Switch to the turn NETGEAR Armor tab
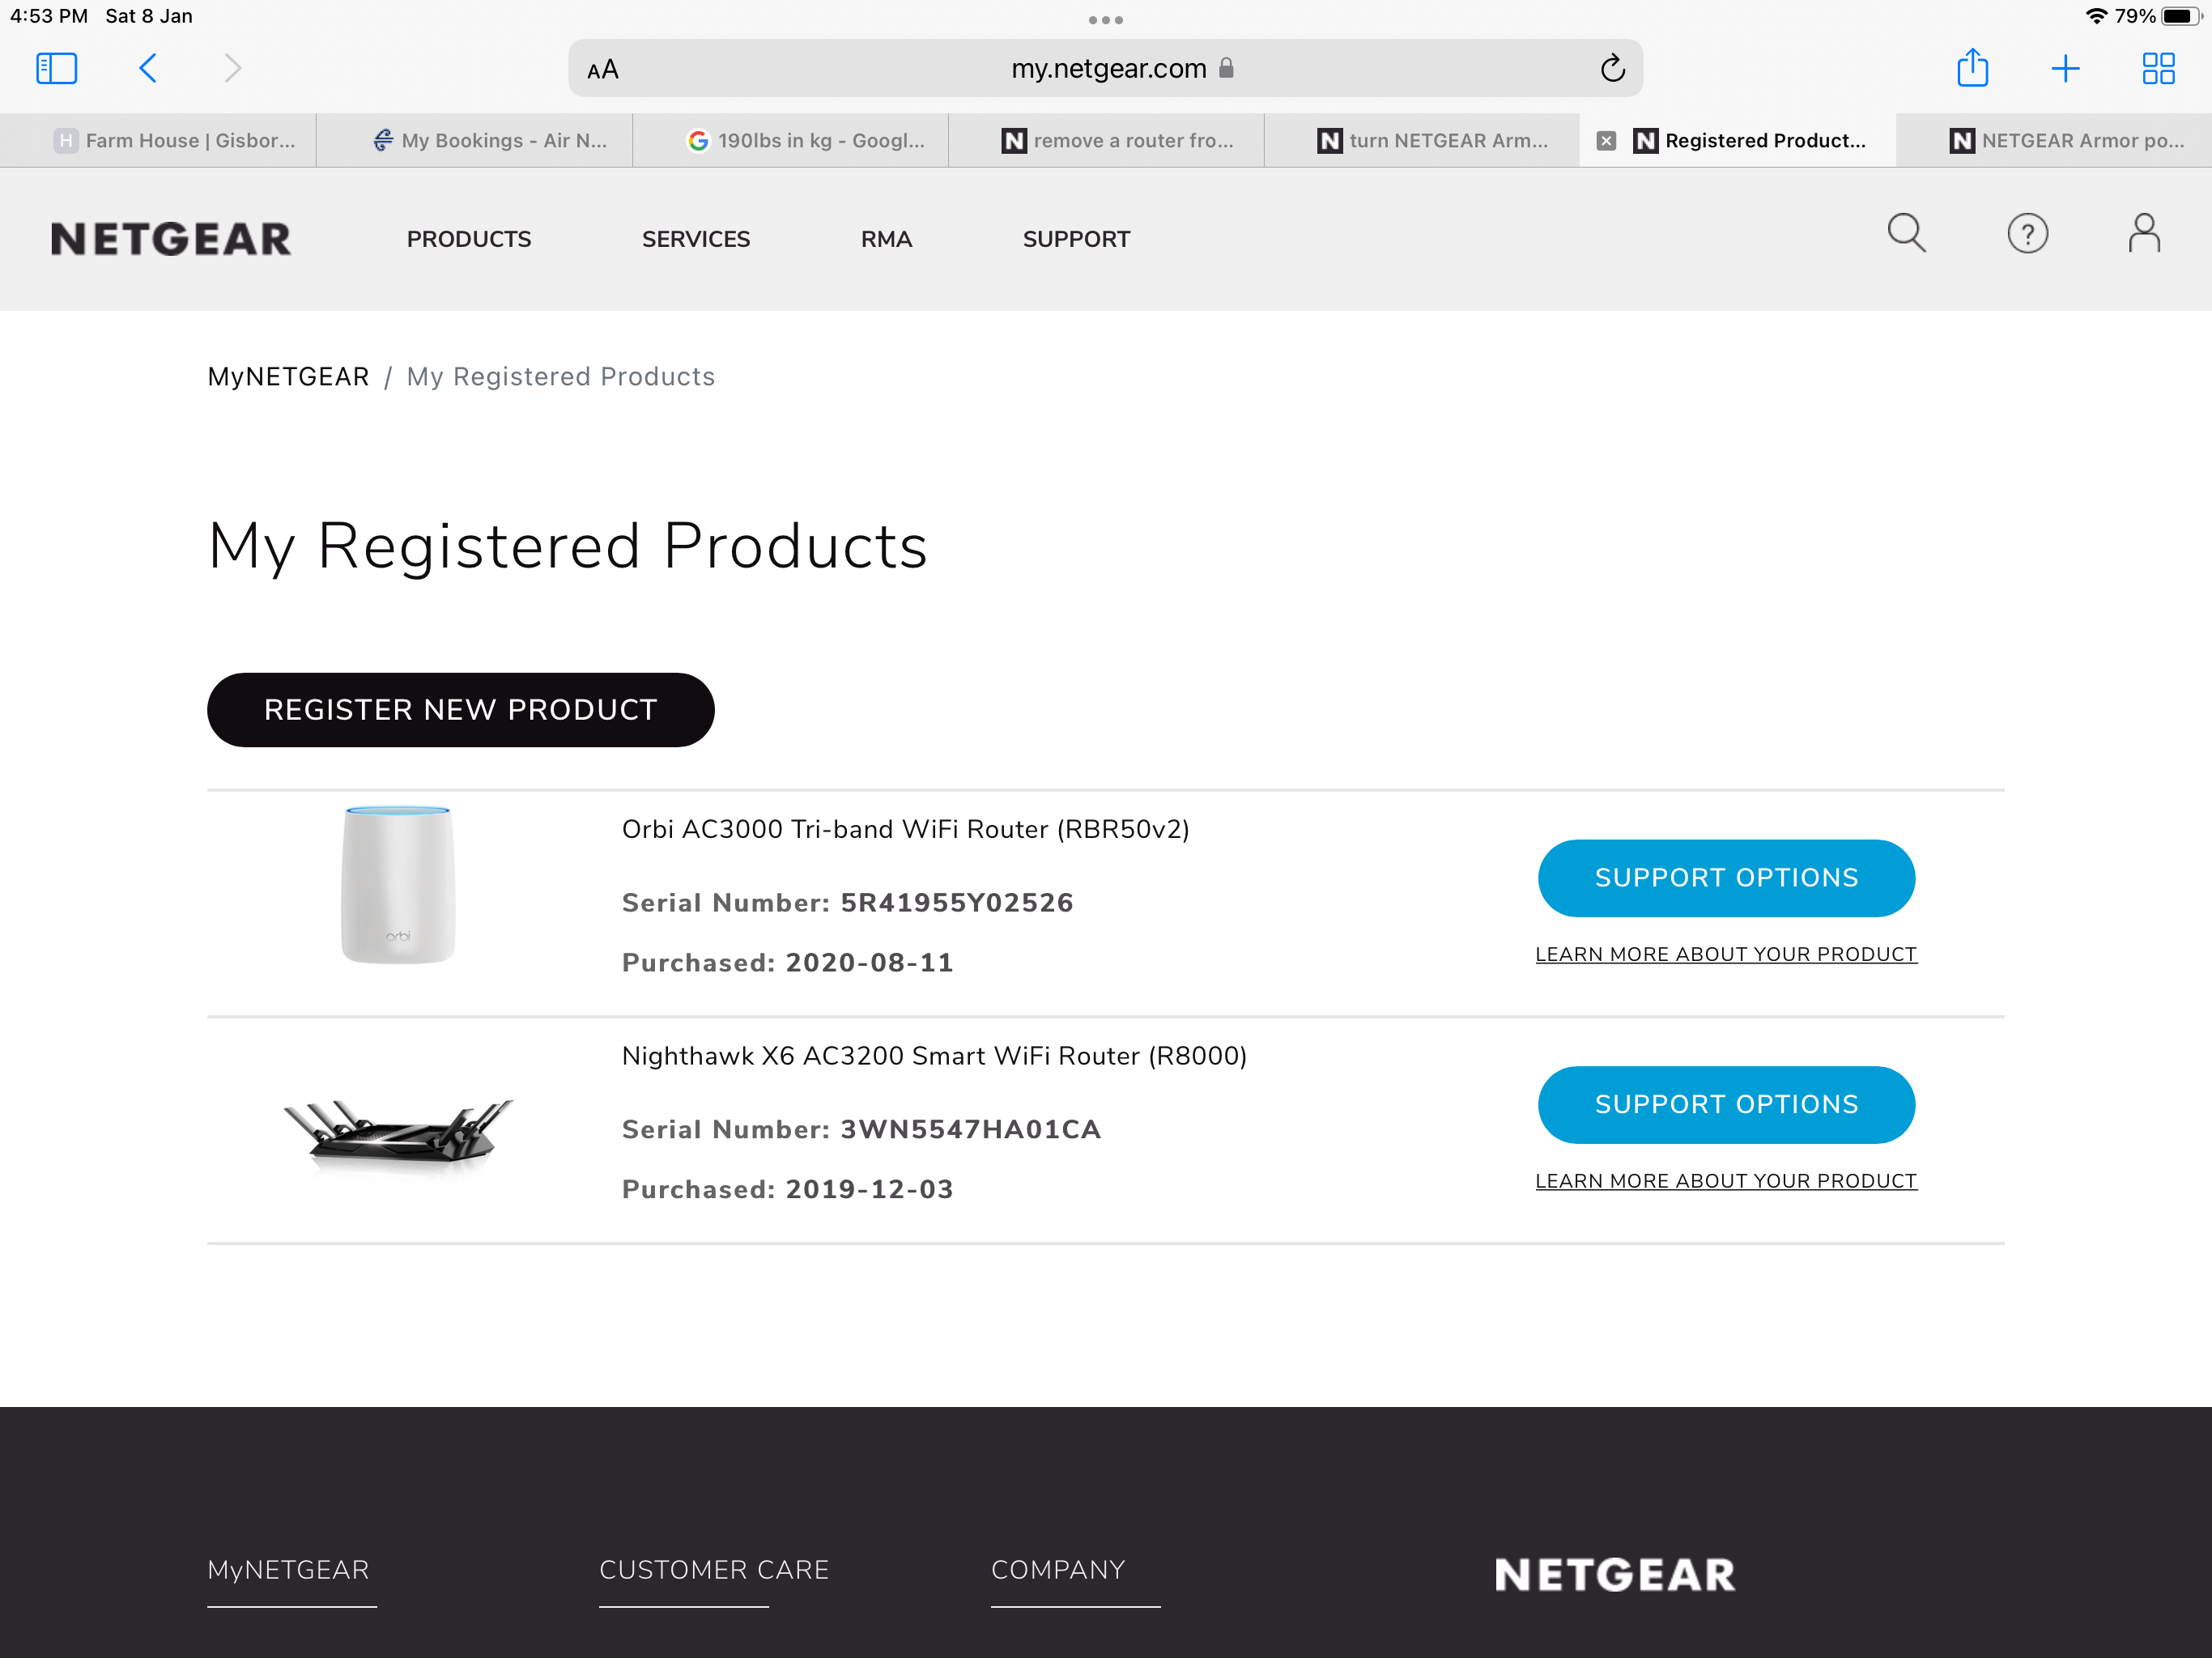 [1423, 141]
